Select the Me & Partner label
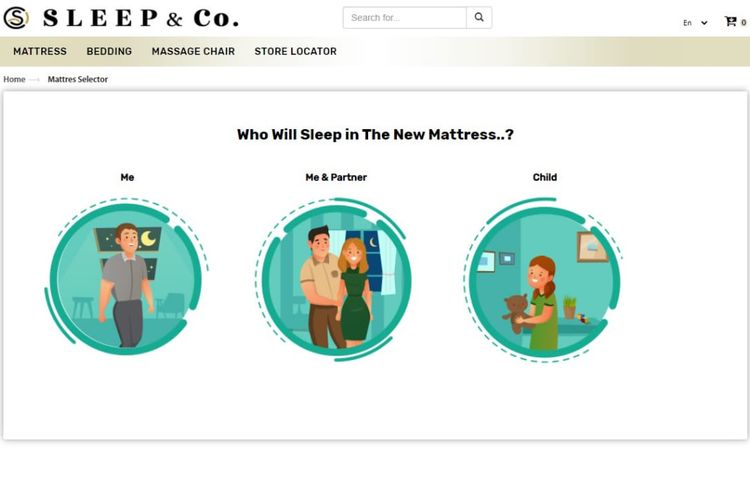The width and height of the screenshot is (750, 500). [336, 178]
